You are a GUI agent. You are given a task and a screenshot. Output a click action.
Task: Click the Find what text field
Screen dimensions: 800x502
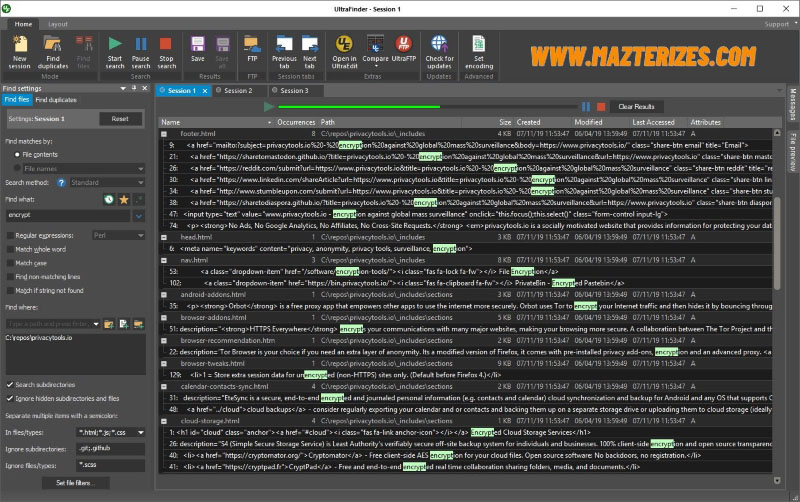pyautogui.click(x=68, y=216)
